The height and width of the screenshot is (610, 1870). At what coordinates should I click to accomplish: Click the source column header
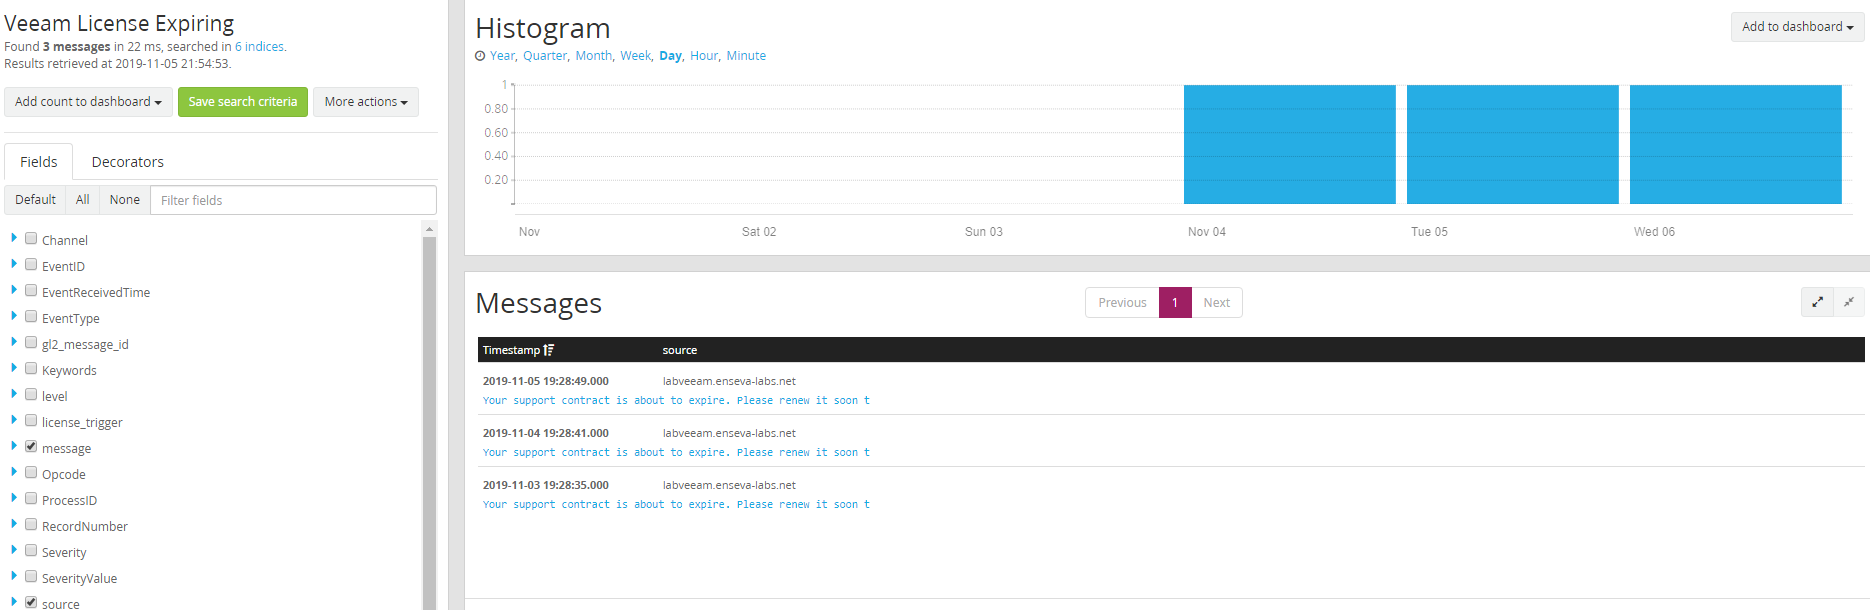680,350
